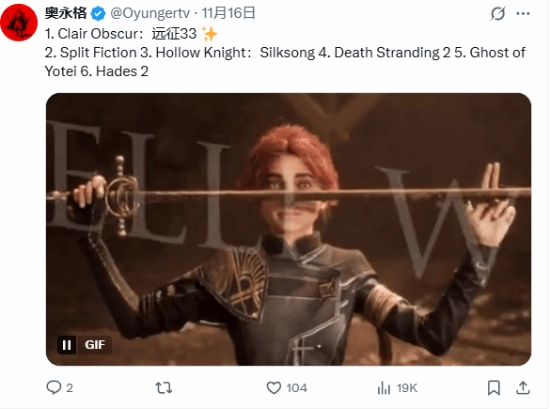Click the blue verified badge
This screenshot has width=550, height=409.
point(98,14)
